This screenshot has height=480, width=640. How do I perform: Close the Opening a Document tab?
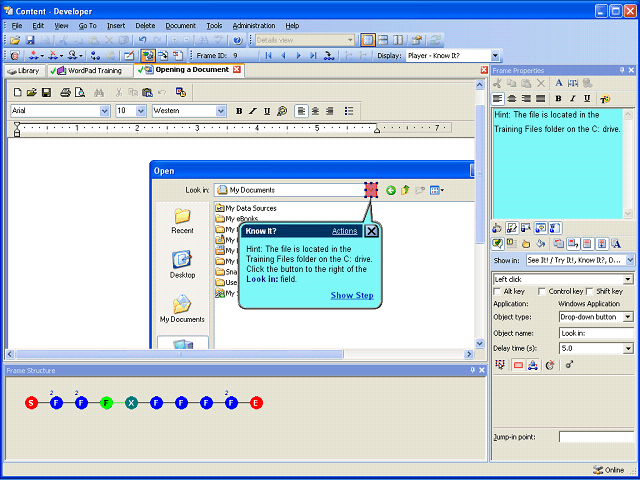(237, 70)
